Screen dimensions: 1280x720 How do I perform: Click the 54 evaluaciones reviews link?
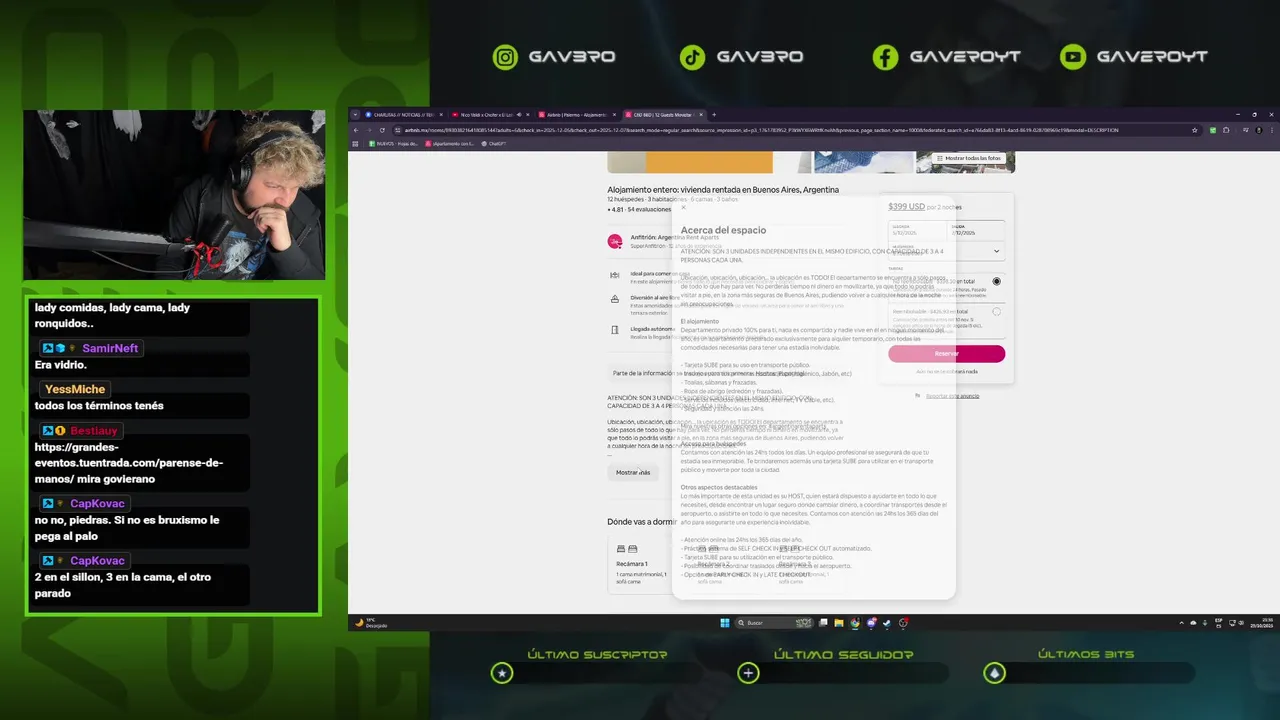[x=649, y=210]
